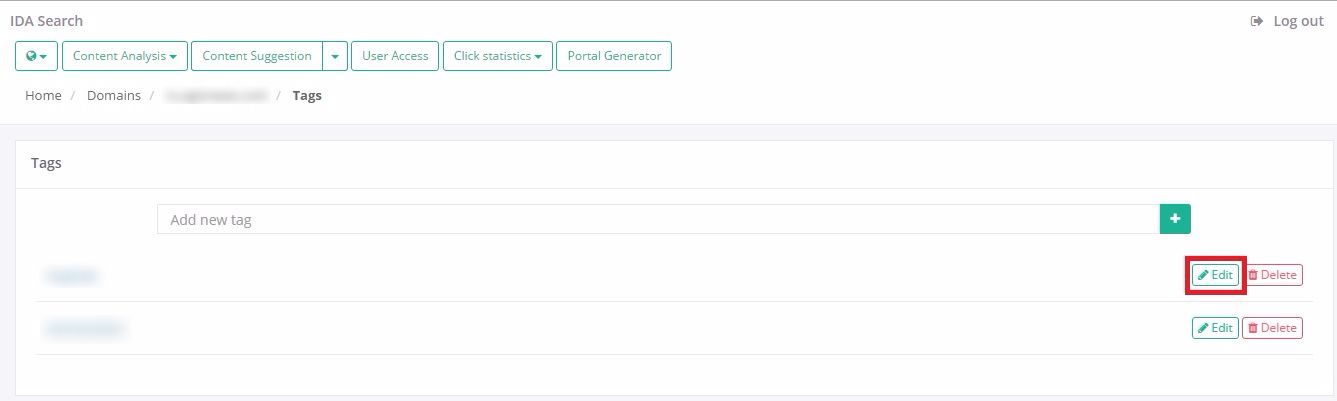
Task: Expand the Click statistics dropdown
Action: point(497,56)
